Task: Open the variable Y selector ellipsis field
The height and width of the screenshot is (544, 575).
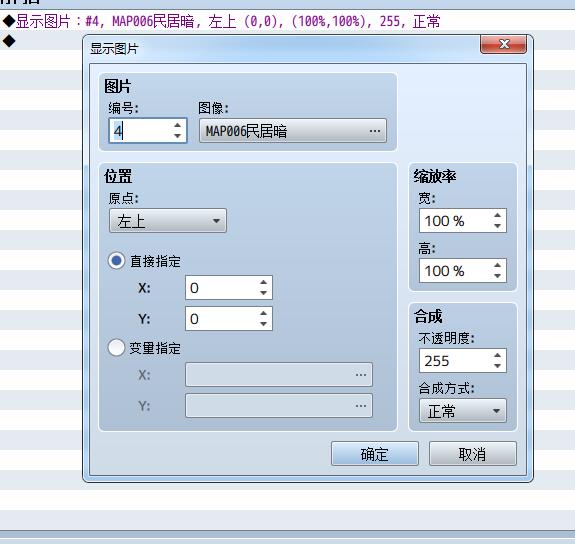Action: (x=279, y=405)
